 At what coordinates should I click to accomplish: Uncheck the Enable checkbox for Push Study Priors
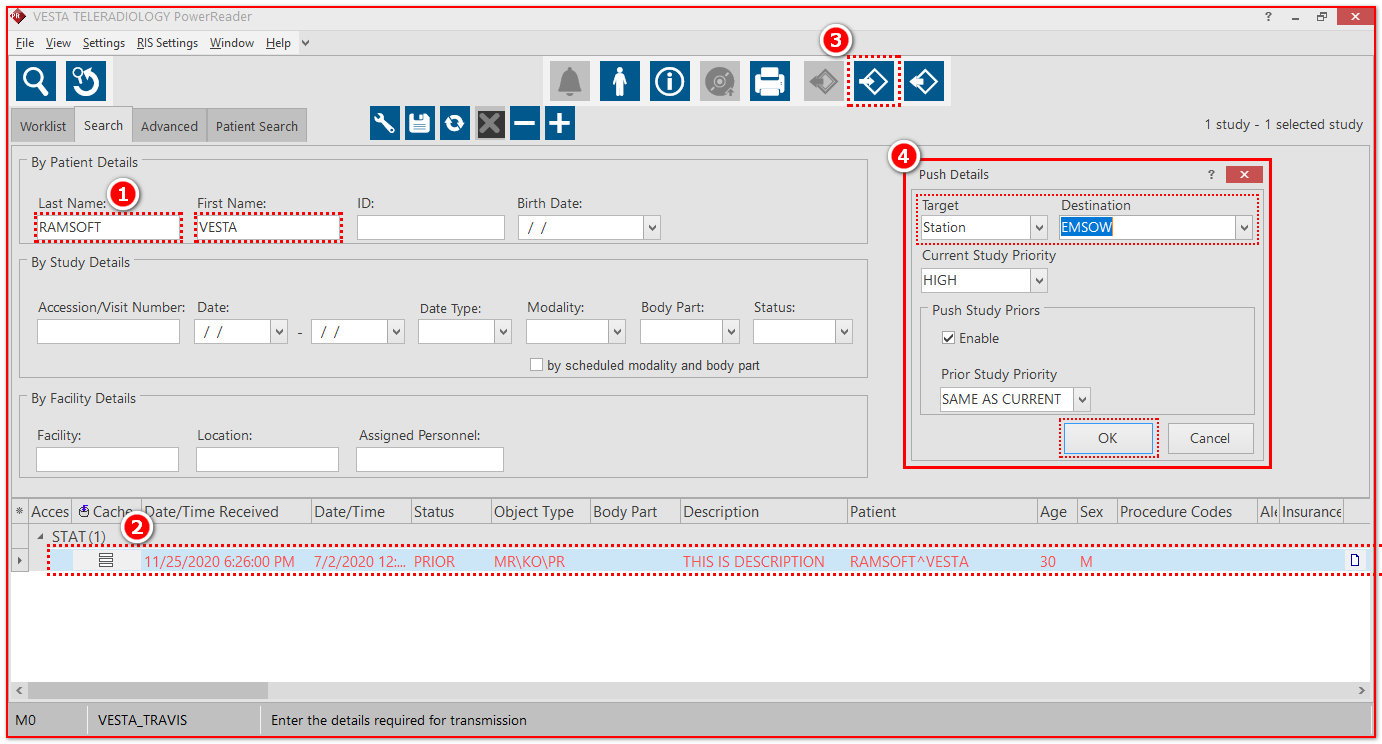point(948,338)
